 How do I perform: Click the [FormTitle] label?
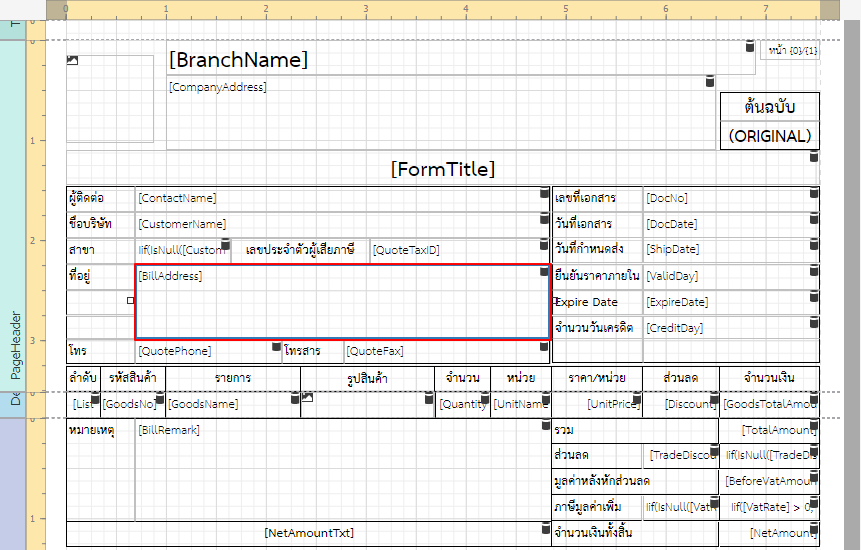[443, 169]
